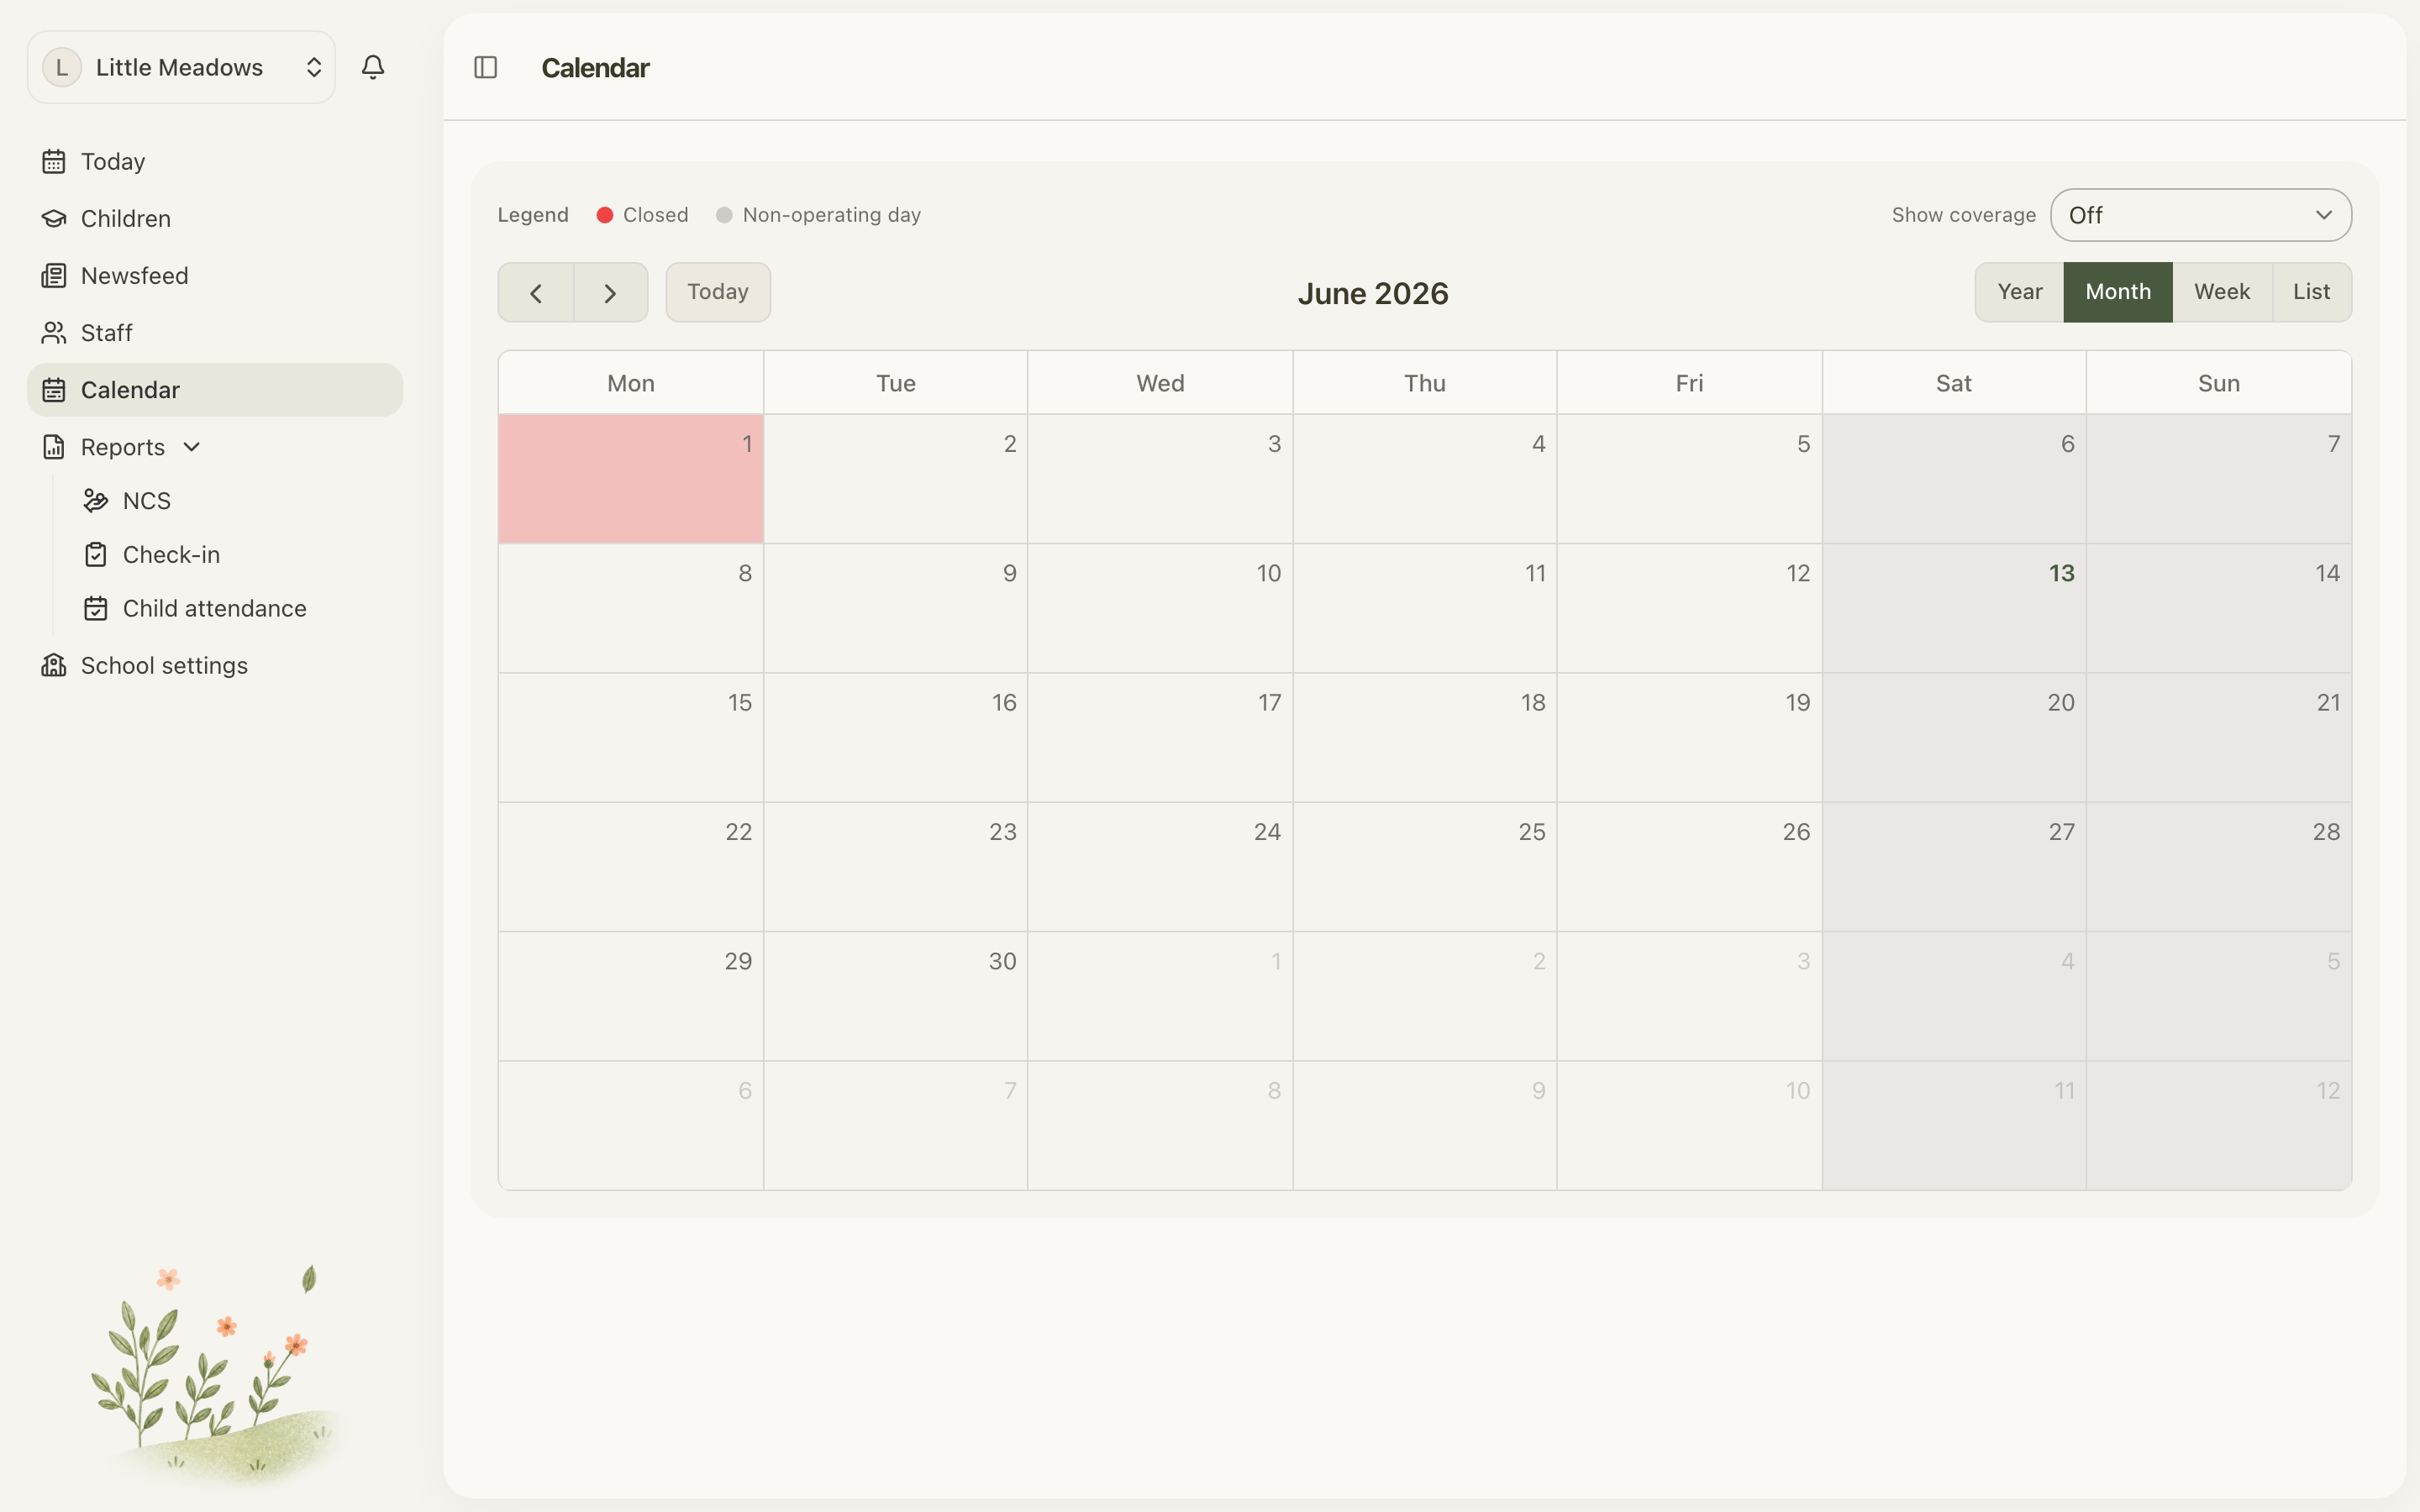Switch to Week view
Screen dimensions: 2420x1512
click(x=2222, y=292)
